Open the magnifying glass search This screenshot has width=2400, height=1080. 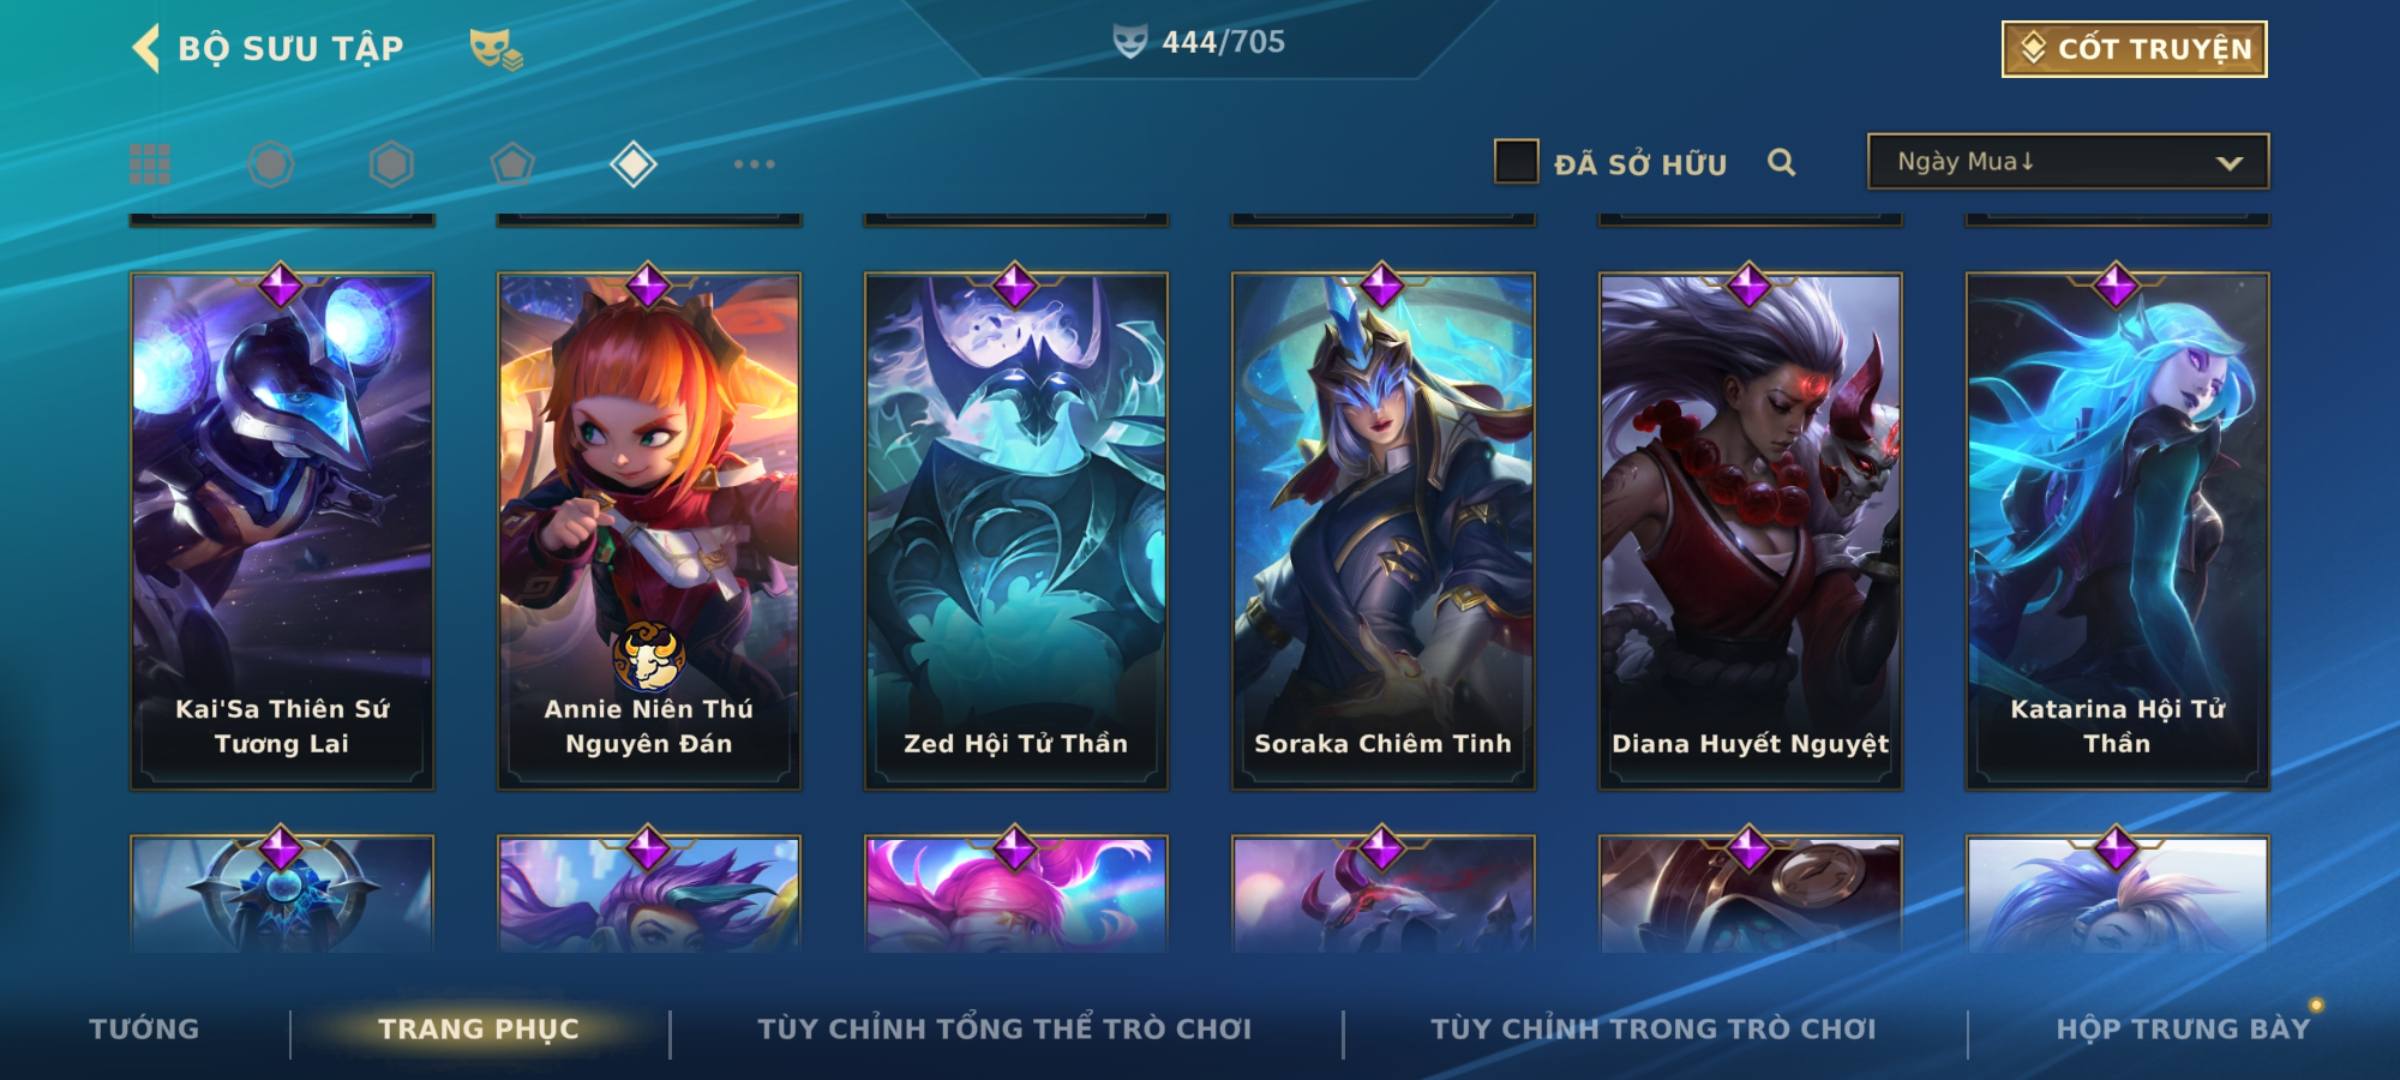pyautogui.click(x=1781, y=162)
